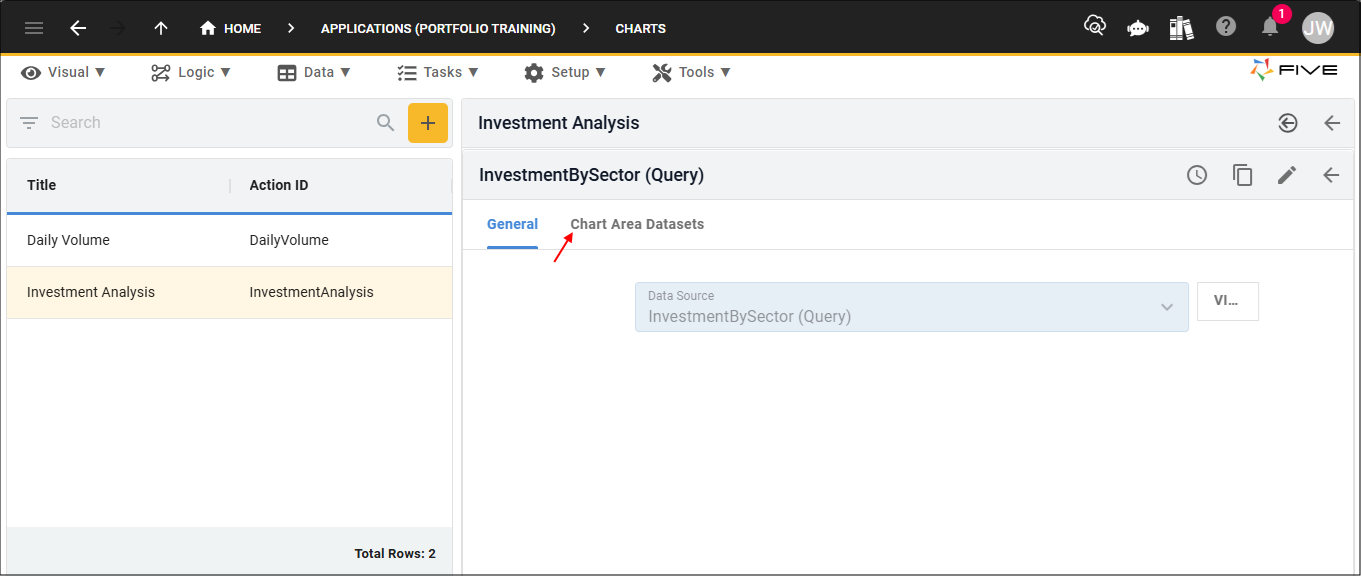Screen dimensions: 1361x576
Task: Click the filter icon in search bar
Action: tap(29, 123)
